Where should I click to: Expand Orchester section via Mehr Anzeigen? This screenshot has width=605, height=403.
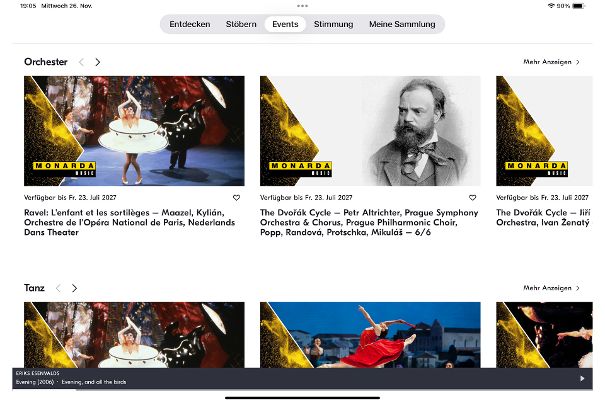pyautogui.click(x=551, y=62)
